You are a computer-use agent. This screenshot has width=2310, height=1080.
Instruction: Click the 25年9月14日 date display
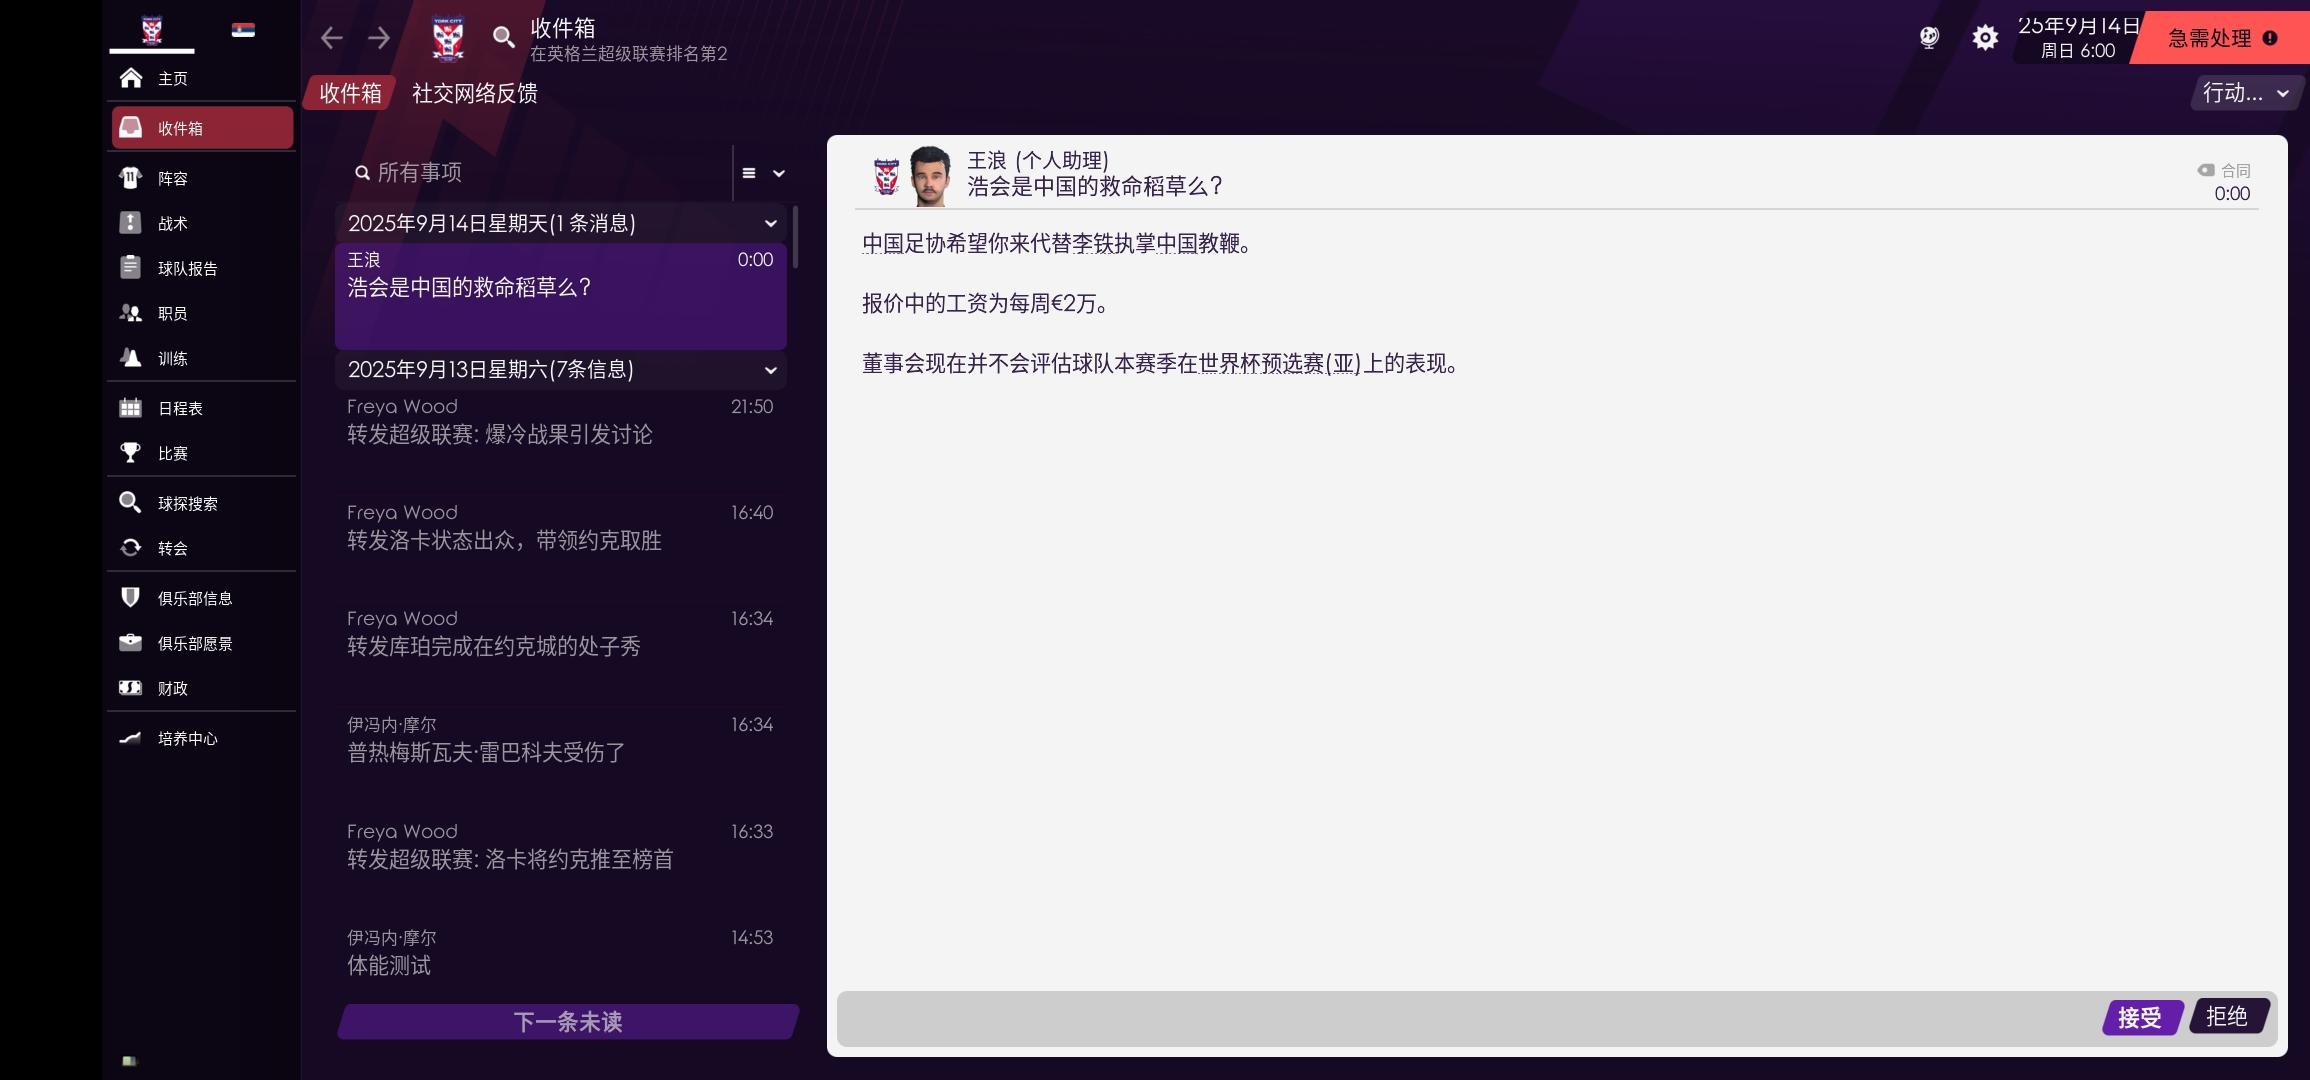tap(2078, 38)
